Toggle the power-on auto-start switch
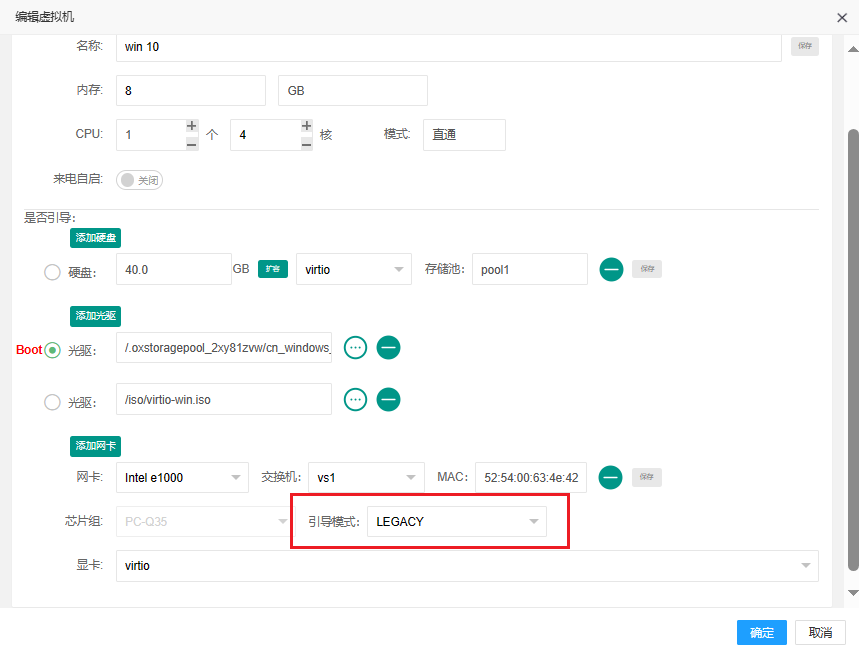 tap(139, 180)
